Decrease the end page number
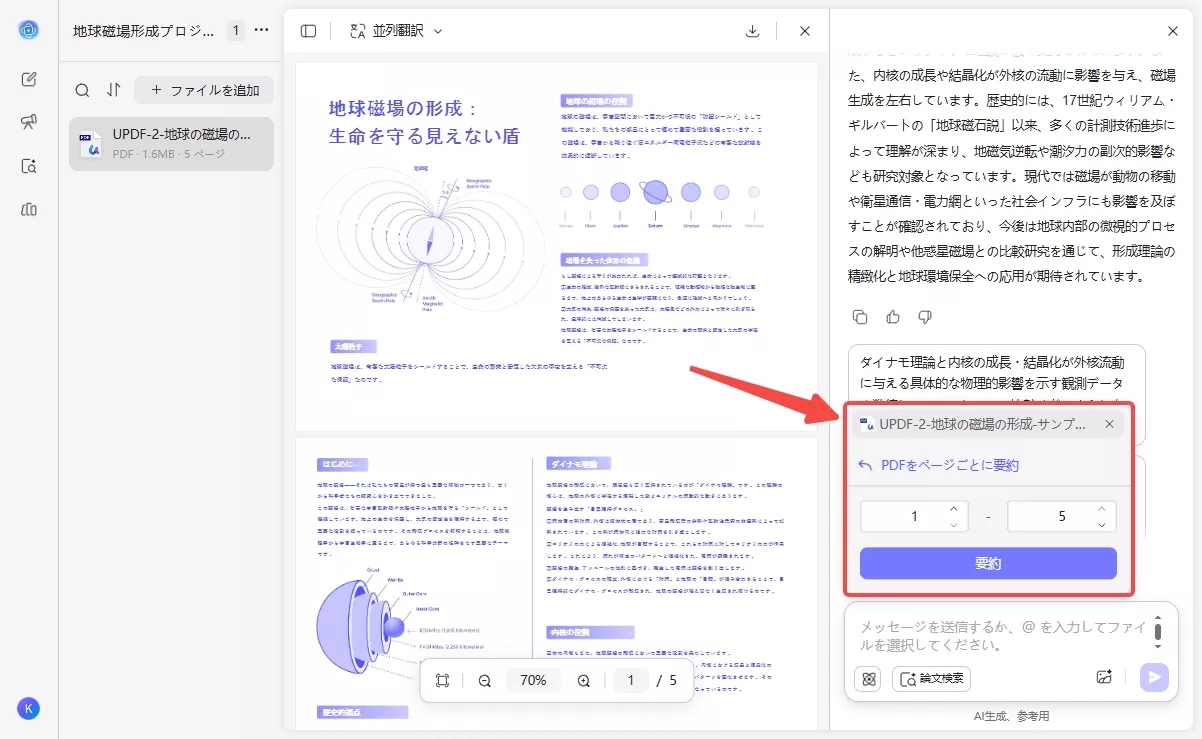 (x=1102, y=524)
